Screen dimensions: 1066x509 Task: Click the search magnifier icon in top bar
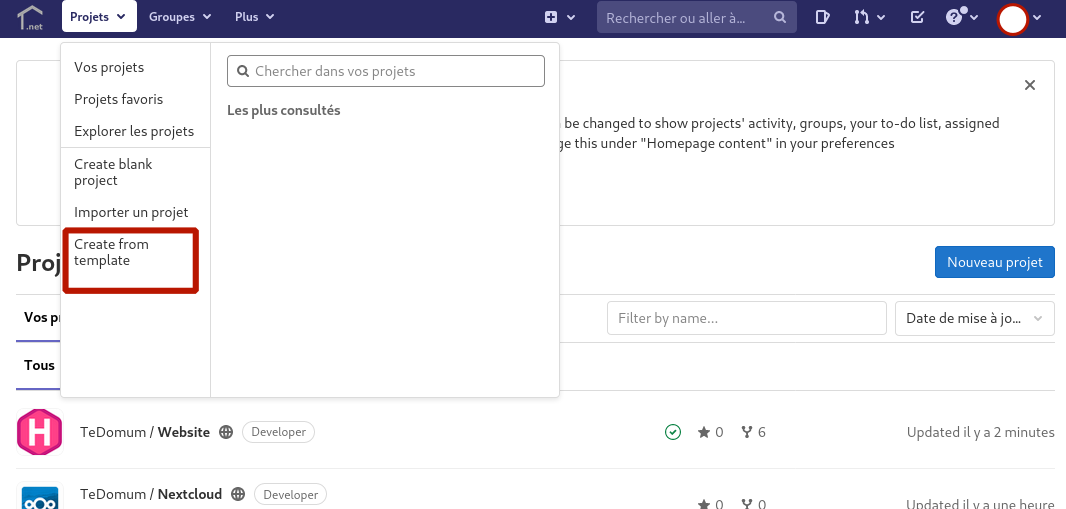780,17
